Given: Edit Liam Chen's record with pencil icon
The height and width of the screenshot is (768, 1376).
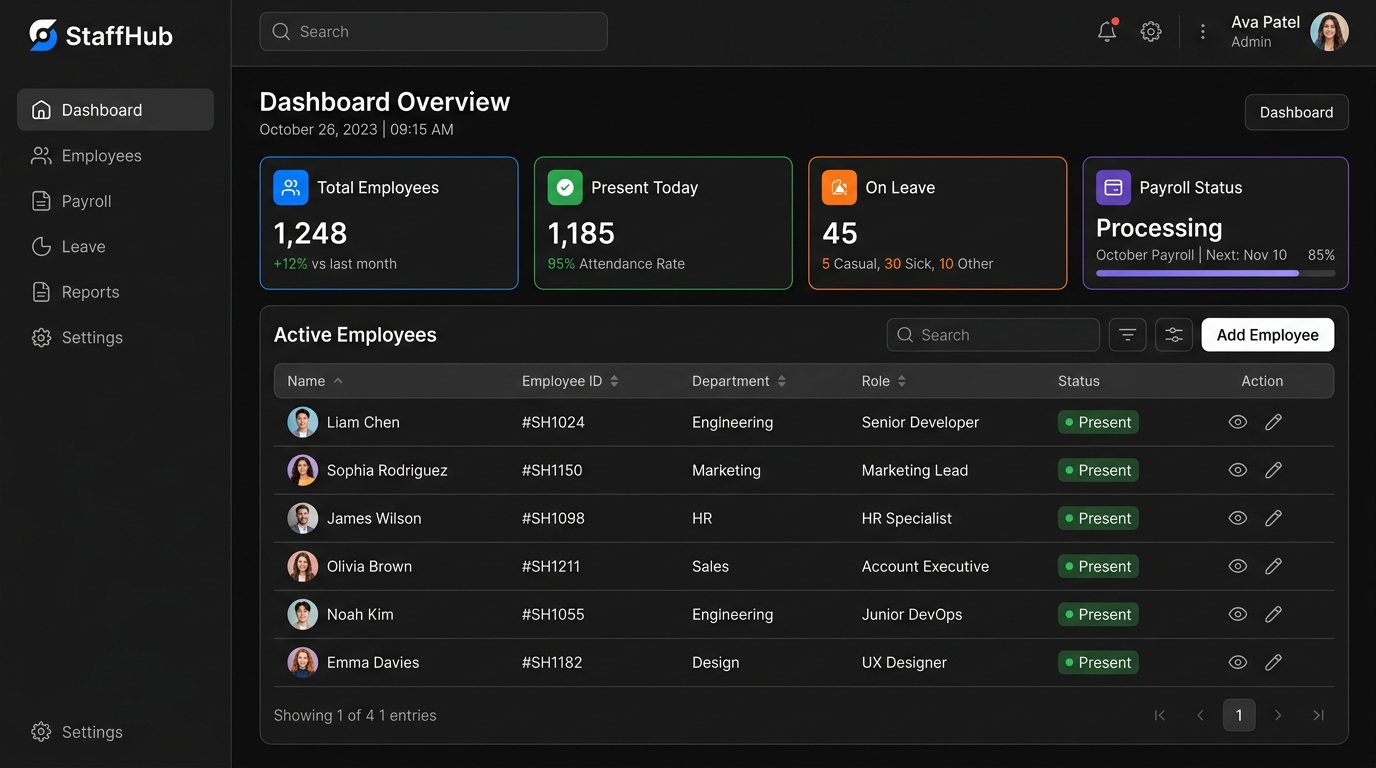Looking at the screenshot, I should [1273, 422].
